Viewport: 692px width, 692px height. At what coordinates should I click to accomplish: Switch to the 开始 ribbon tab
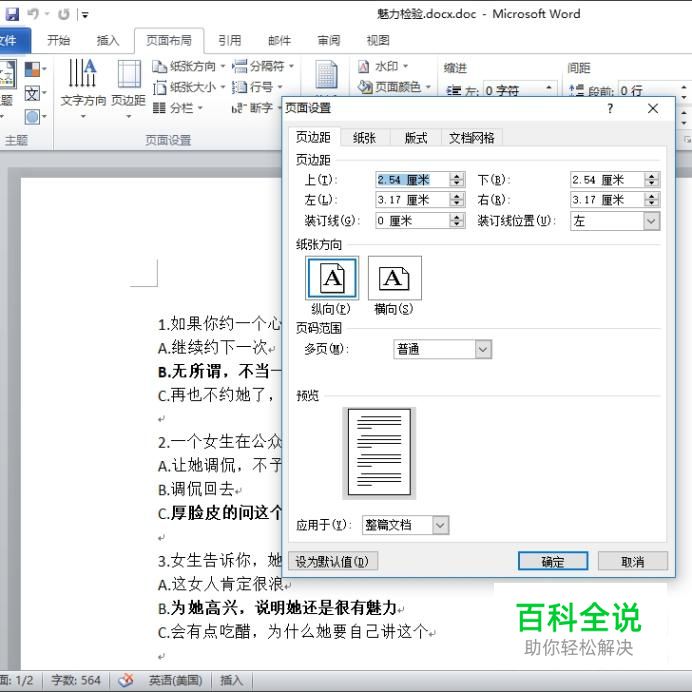(59, 41)
